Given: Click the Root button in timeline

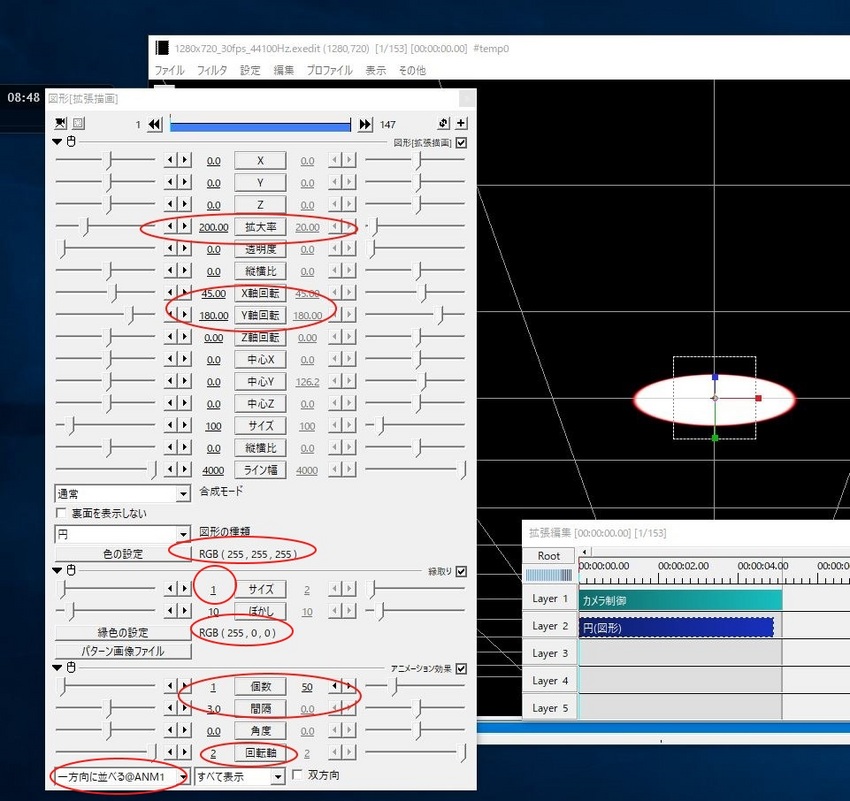Looking at the screenshot, I should pos(549,555).
